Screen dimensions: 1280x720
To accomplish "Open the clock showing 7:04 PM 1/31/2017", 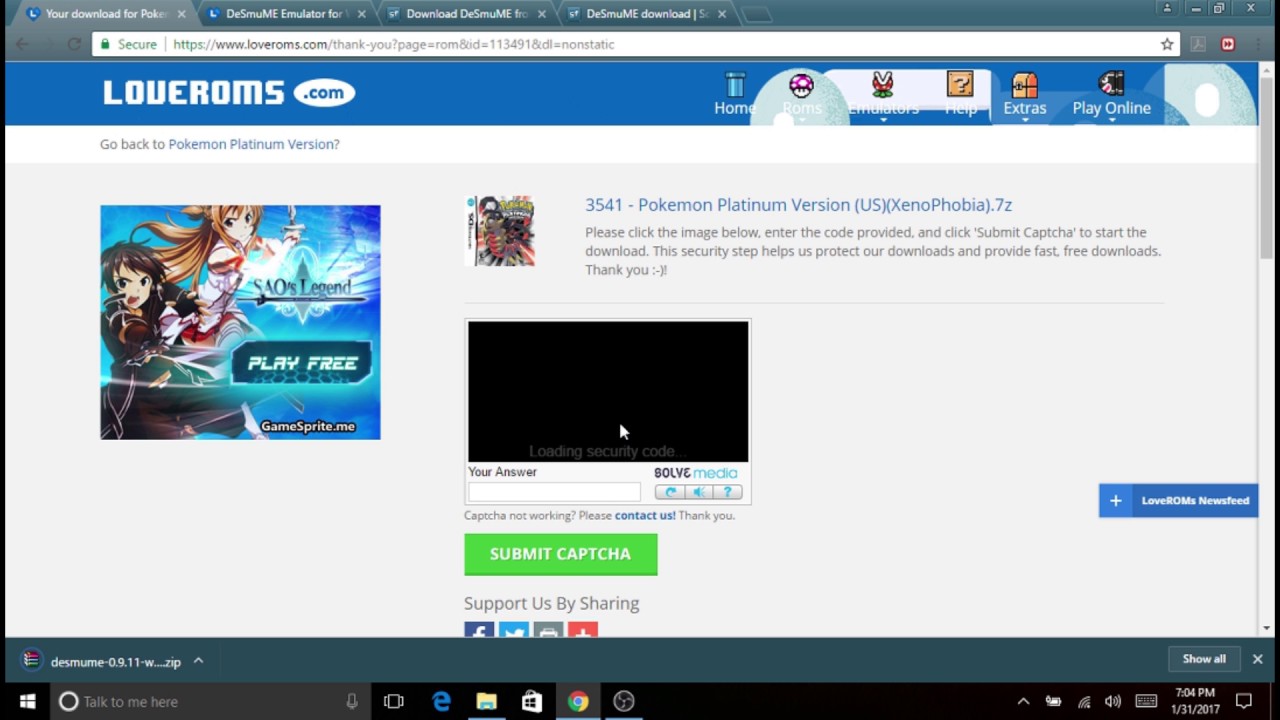I will tap(1195, 701).
